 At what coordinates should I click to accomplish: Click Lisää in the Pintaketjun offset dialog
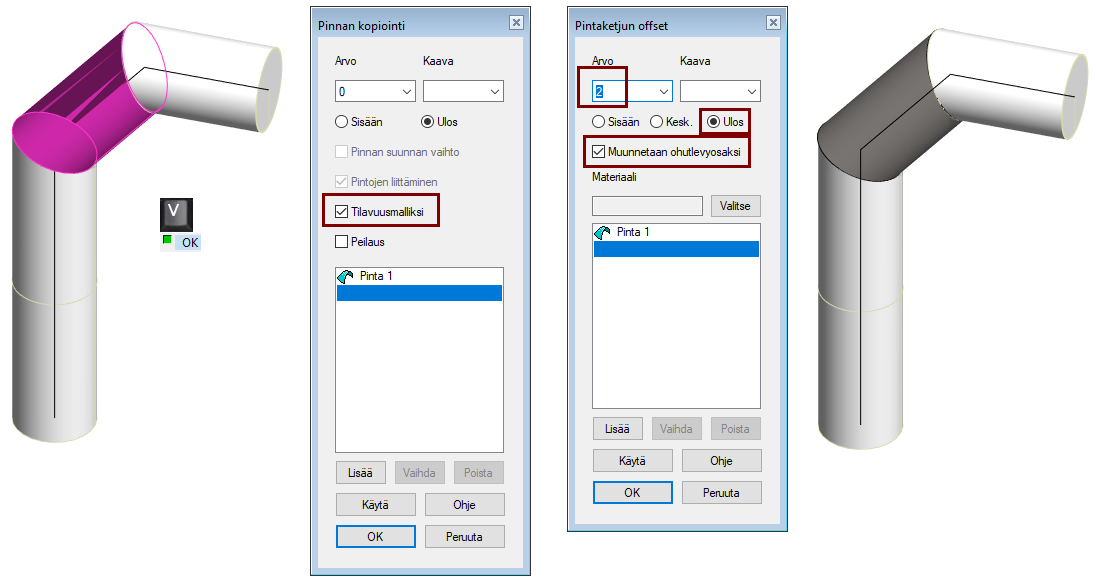point(617,428)
